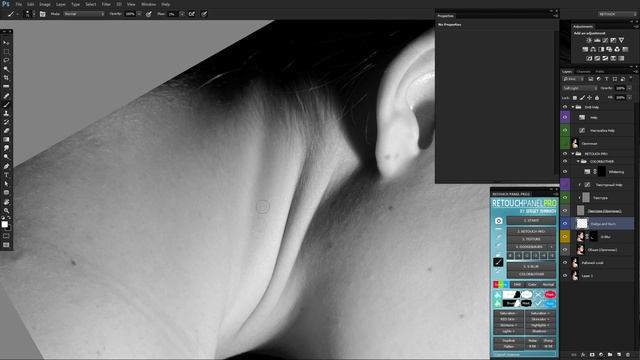Select the Clone Stamp tool
This screenshot has height=360, width=640.
pos(6,113)
